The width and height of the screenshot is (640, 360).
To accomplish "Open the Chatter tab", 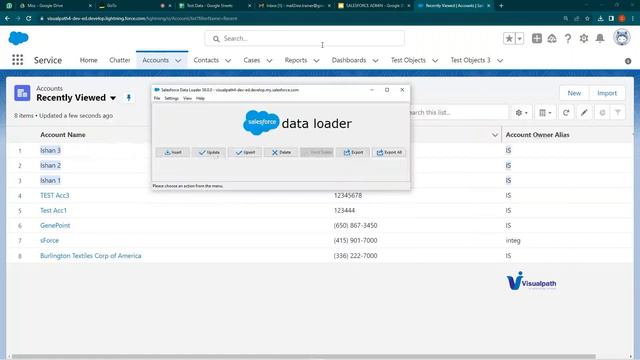I will tap(120, 60).
